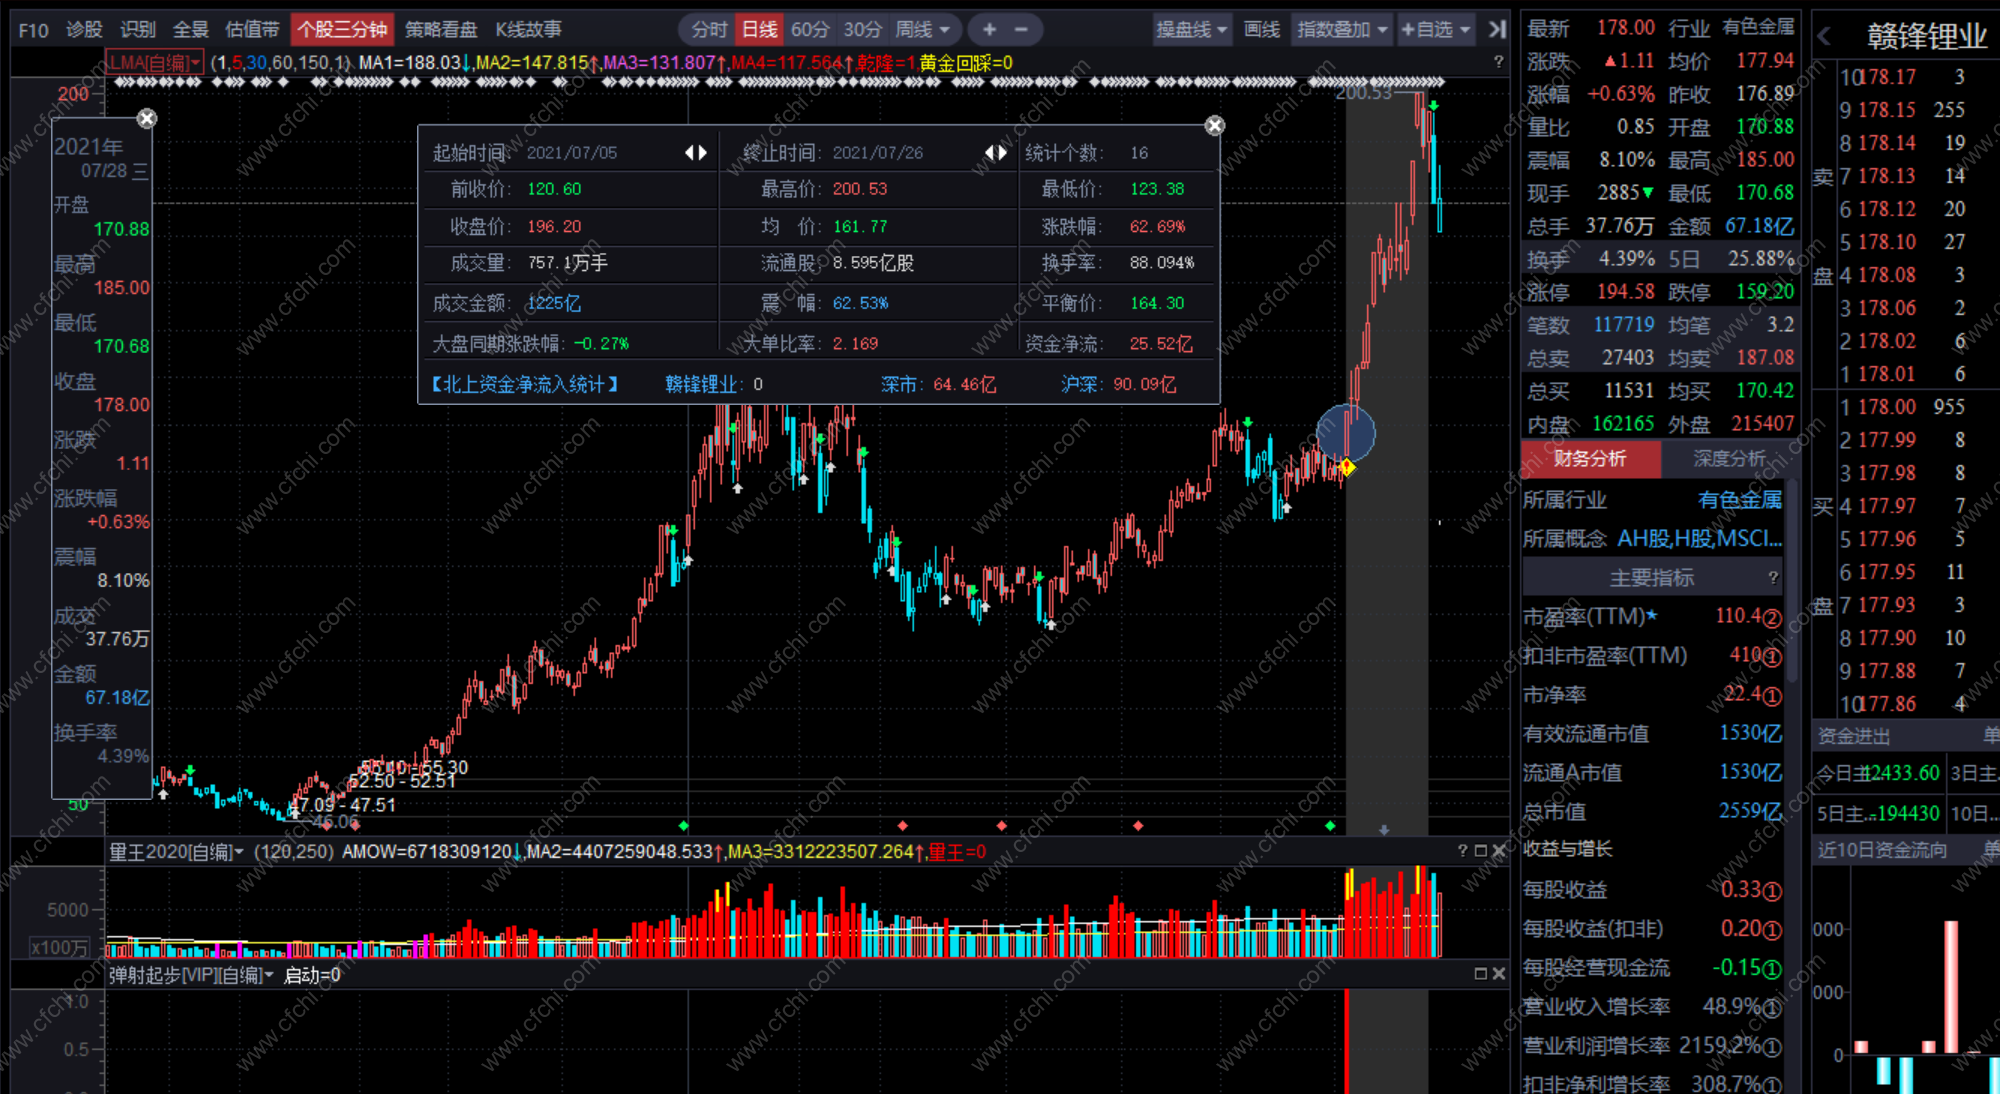
Task: Maximize the 量王2020 volume indicator pane
Action: tap(1480, 851)
